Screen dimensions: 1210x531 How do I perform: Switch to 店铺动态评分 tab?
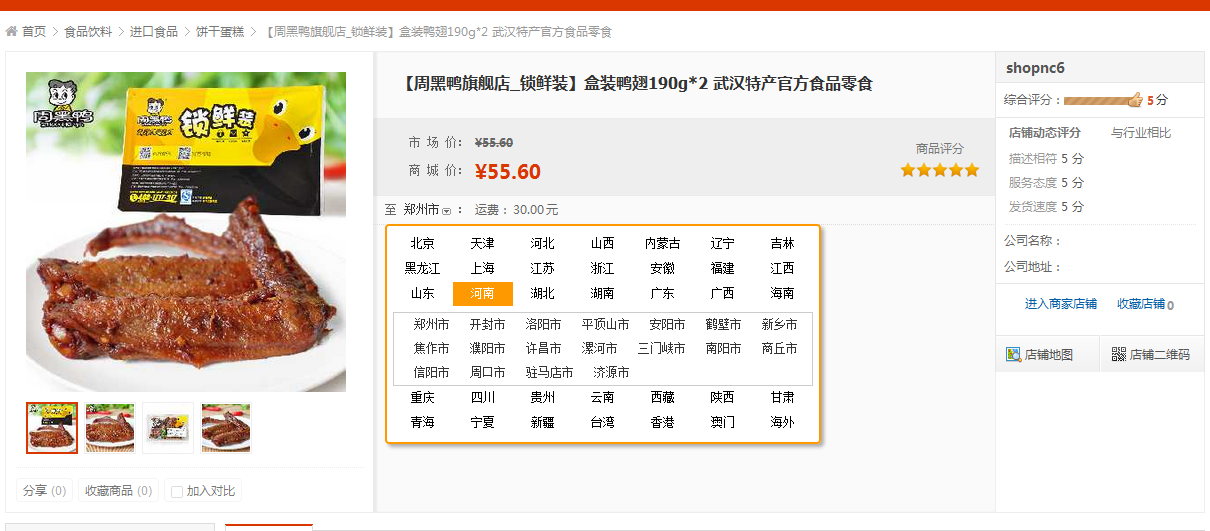[1045, 132]
